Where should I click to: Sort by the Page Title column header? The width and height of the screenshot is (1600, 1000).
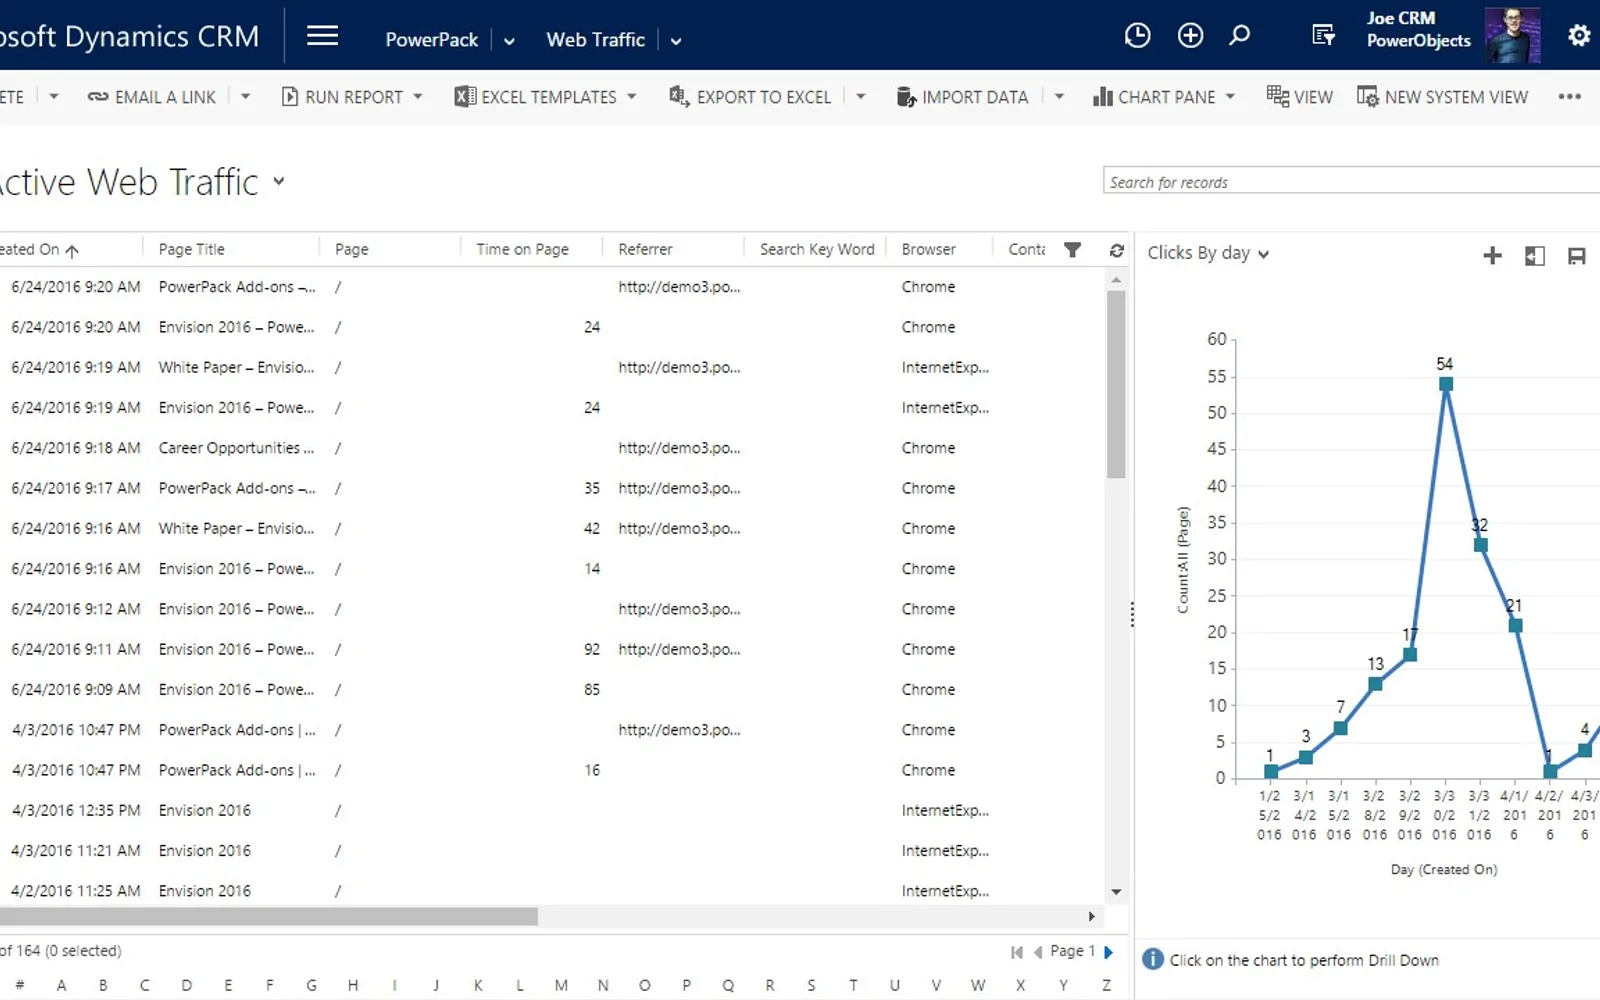click(x=191, y=249)
